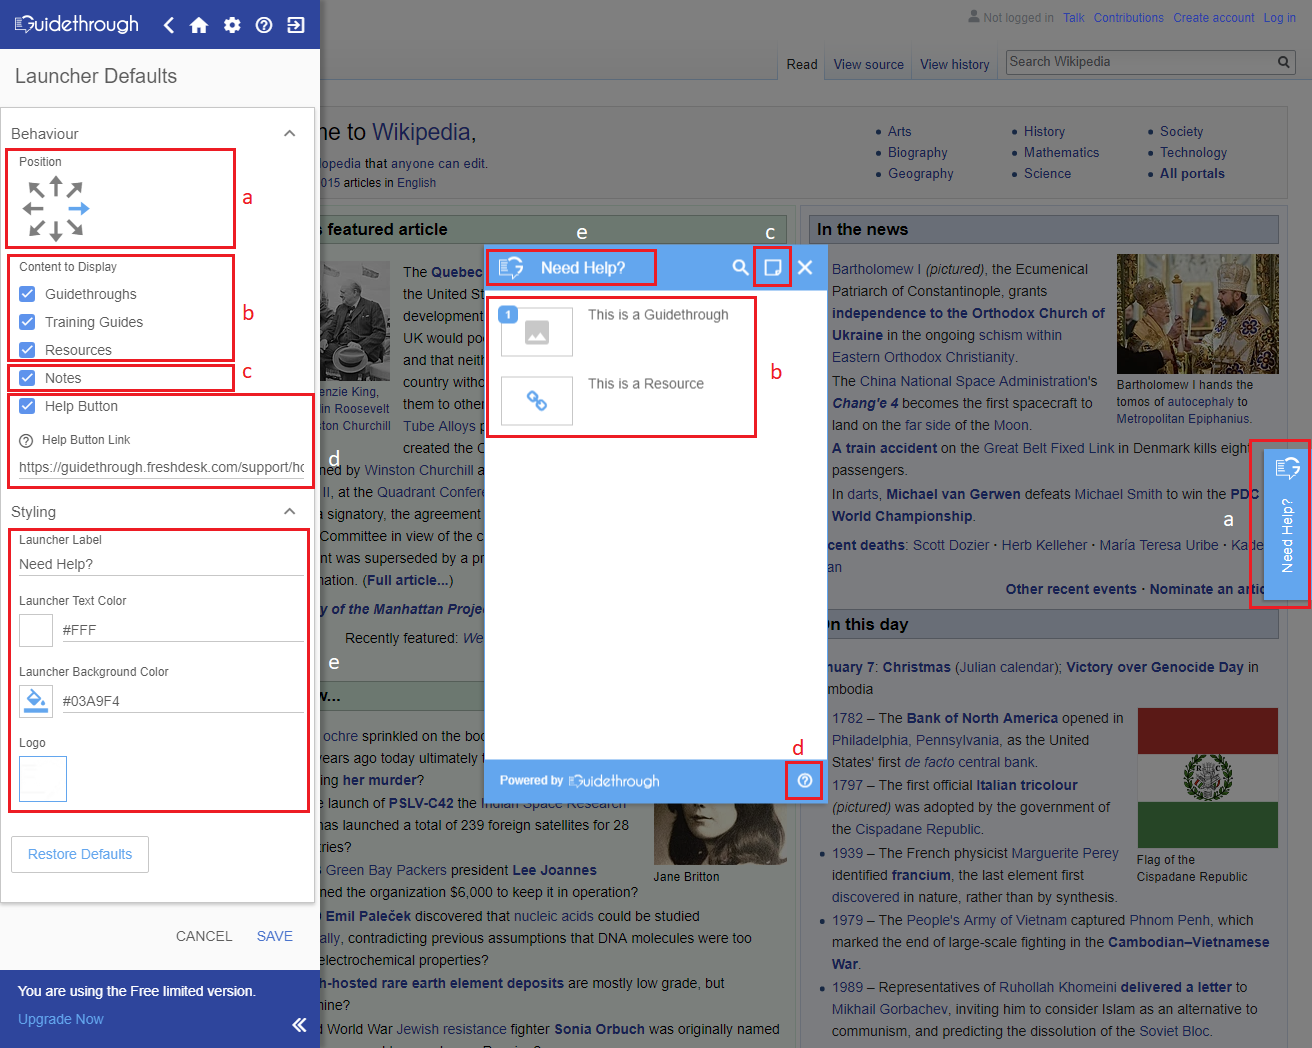Image resolution: width=1312 pixels, height=1048 pixels.
Task: Select bottom-center position arrow
Action: (x=56, y=232)
